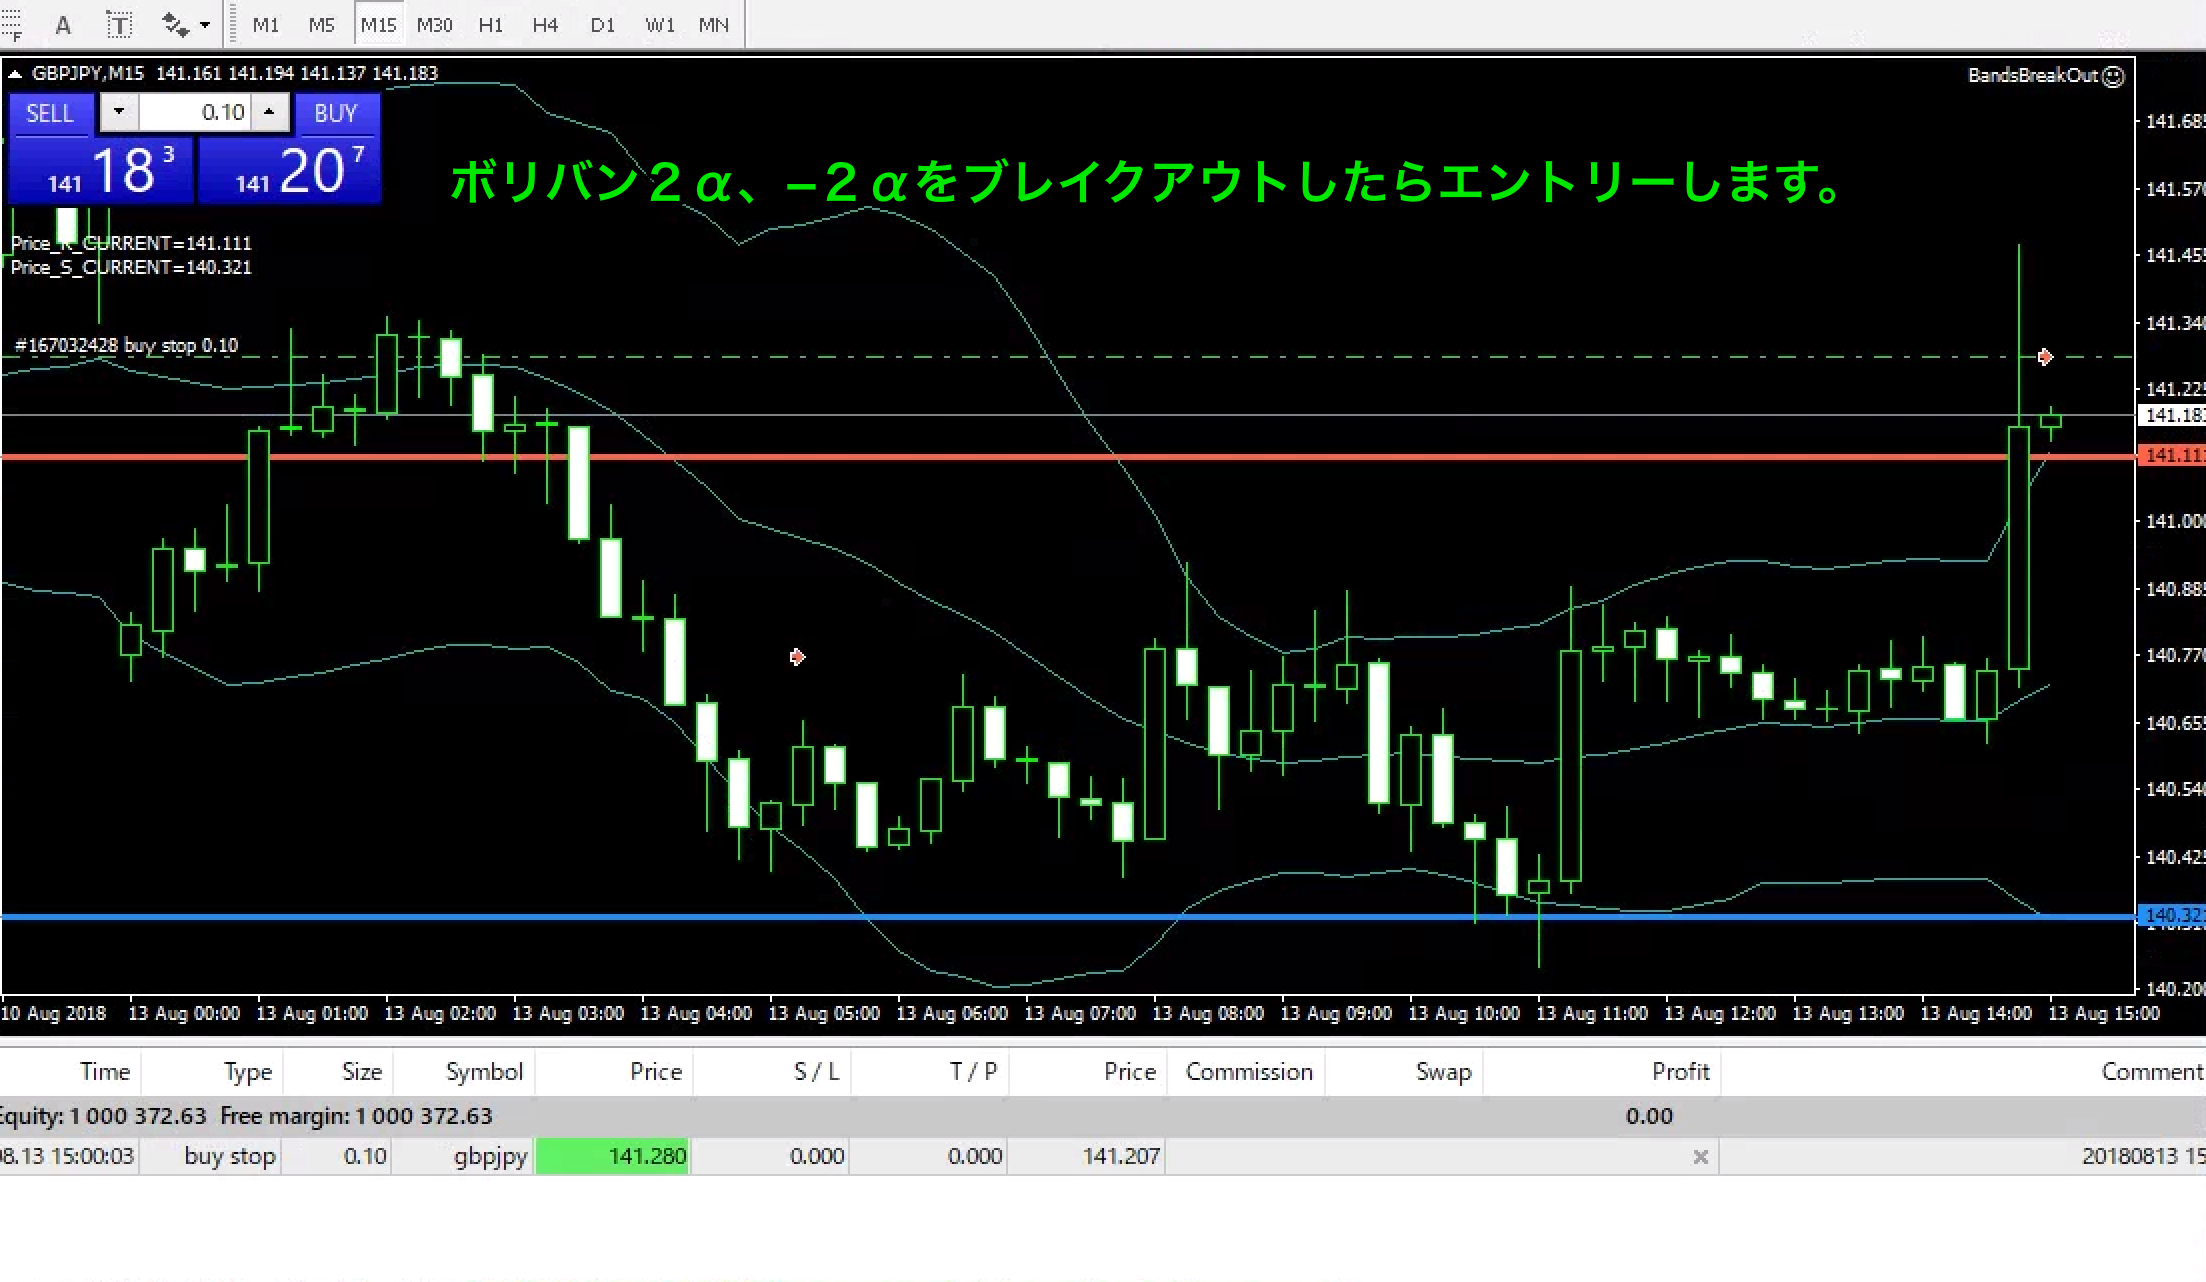2206x1282 pixels.
Task: Switch to H1 timeframe
Action: tap(490, 25)
